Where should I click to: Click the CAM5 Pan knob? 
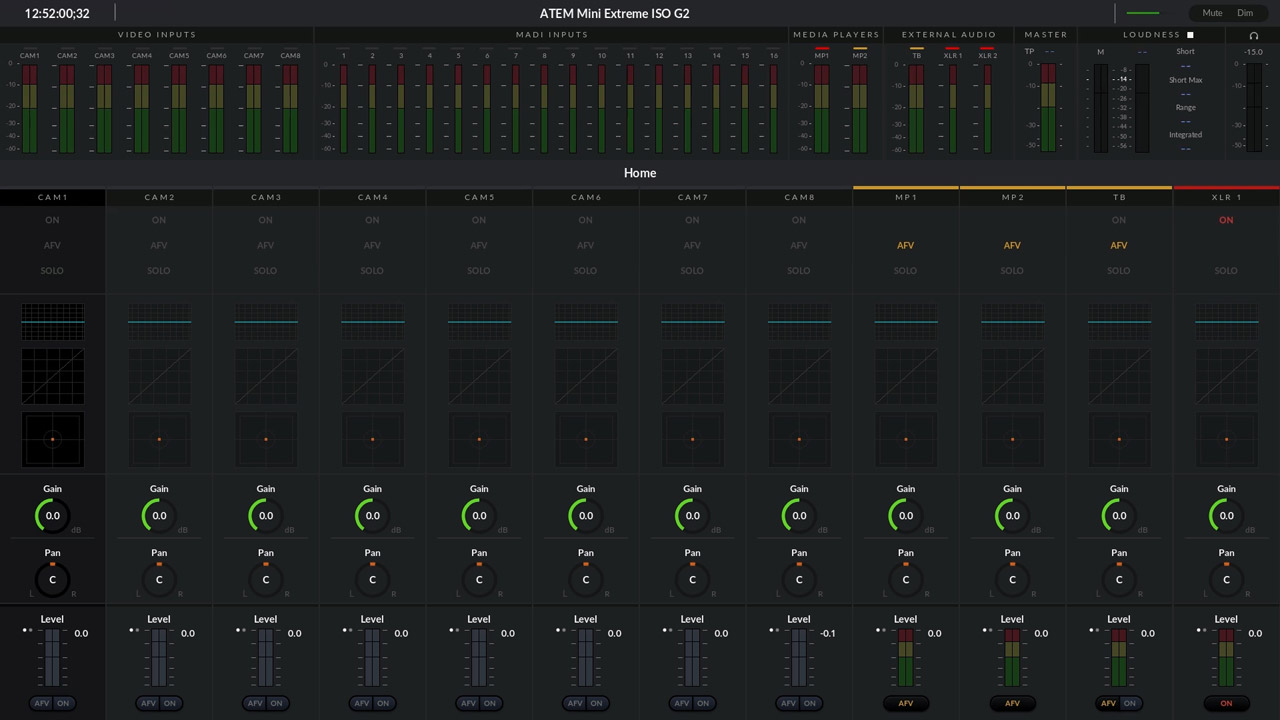[x=479, y=579]
